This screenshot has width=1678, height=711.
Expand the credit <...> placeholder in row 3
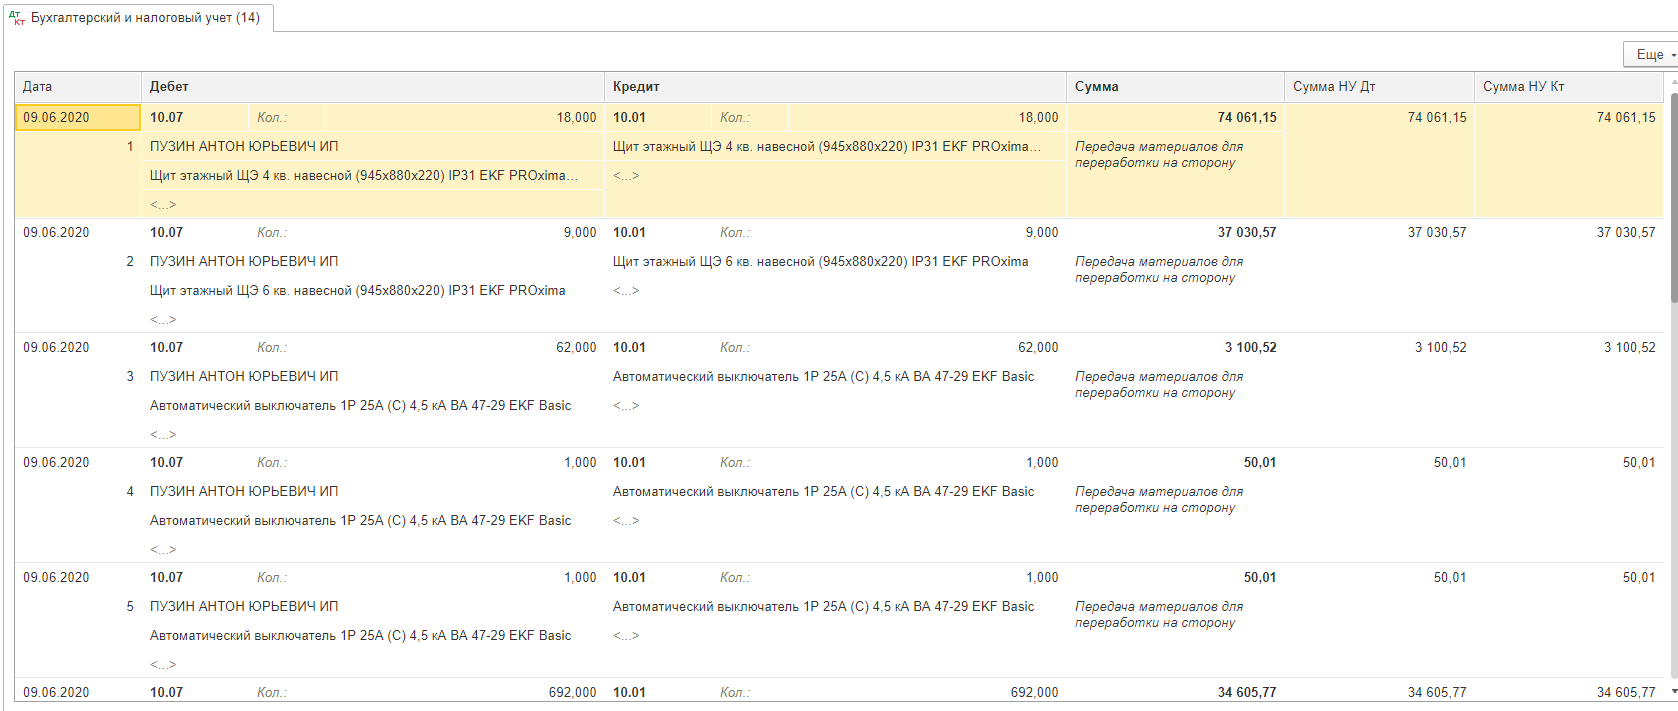coord(626,406)
